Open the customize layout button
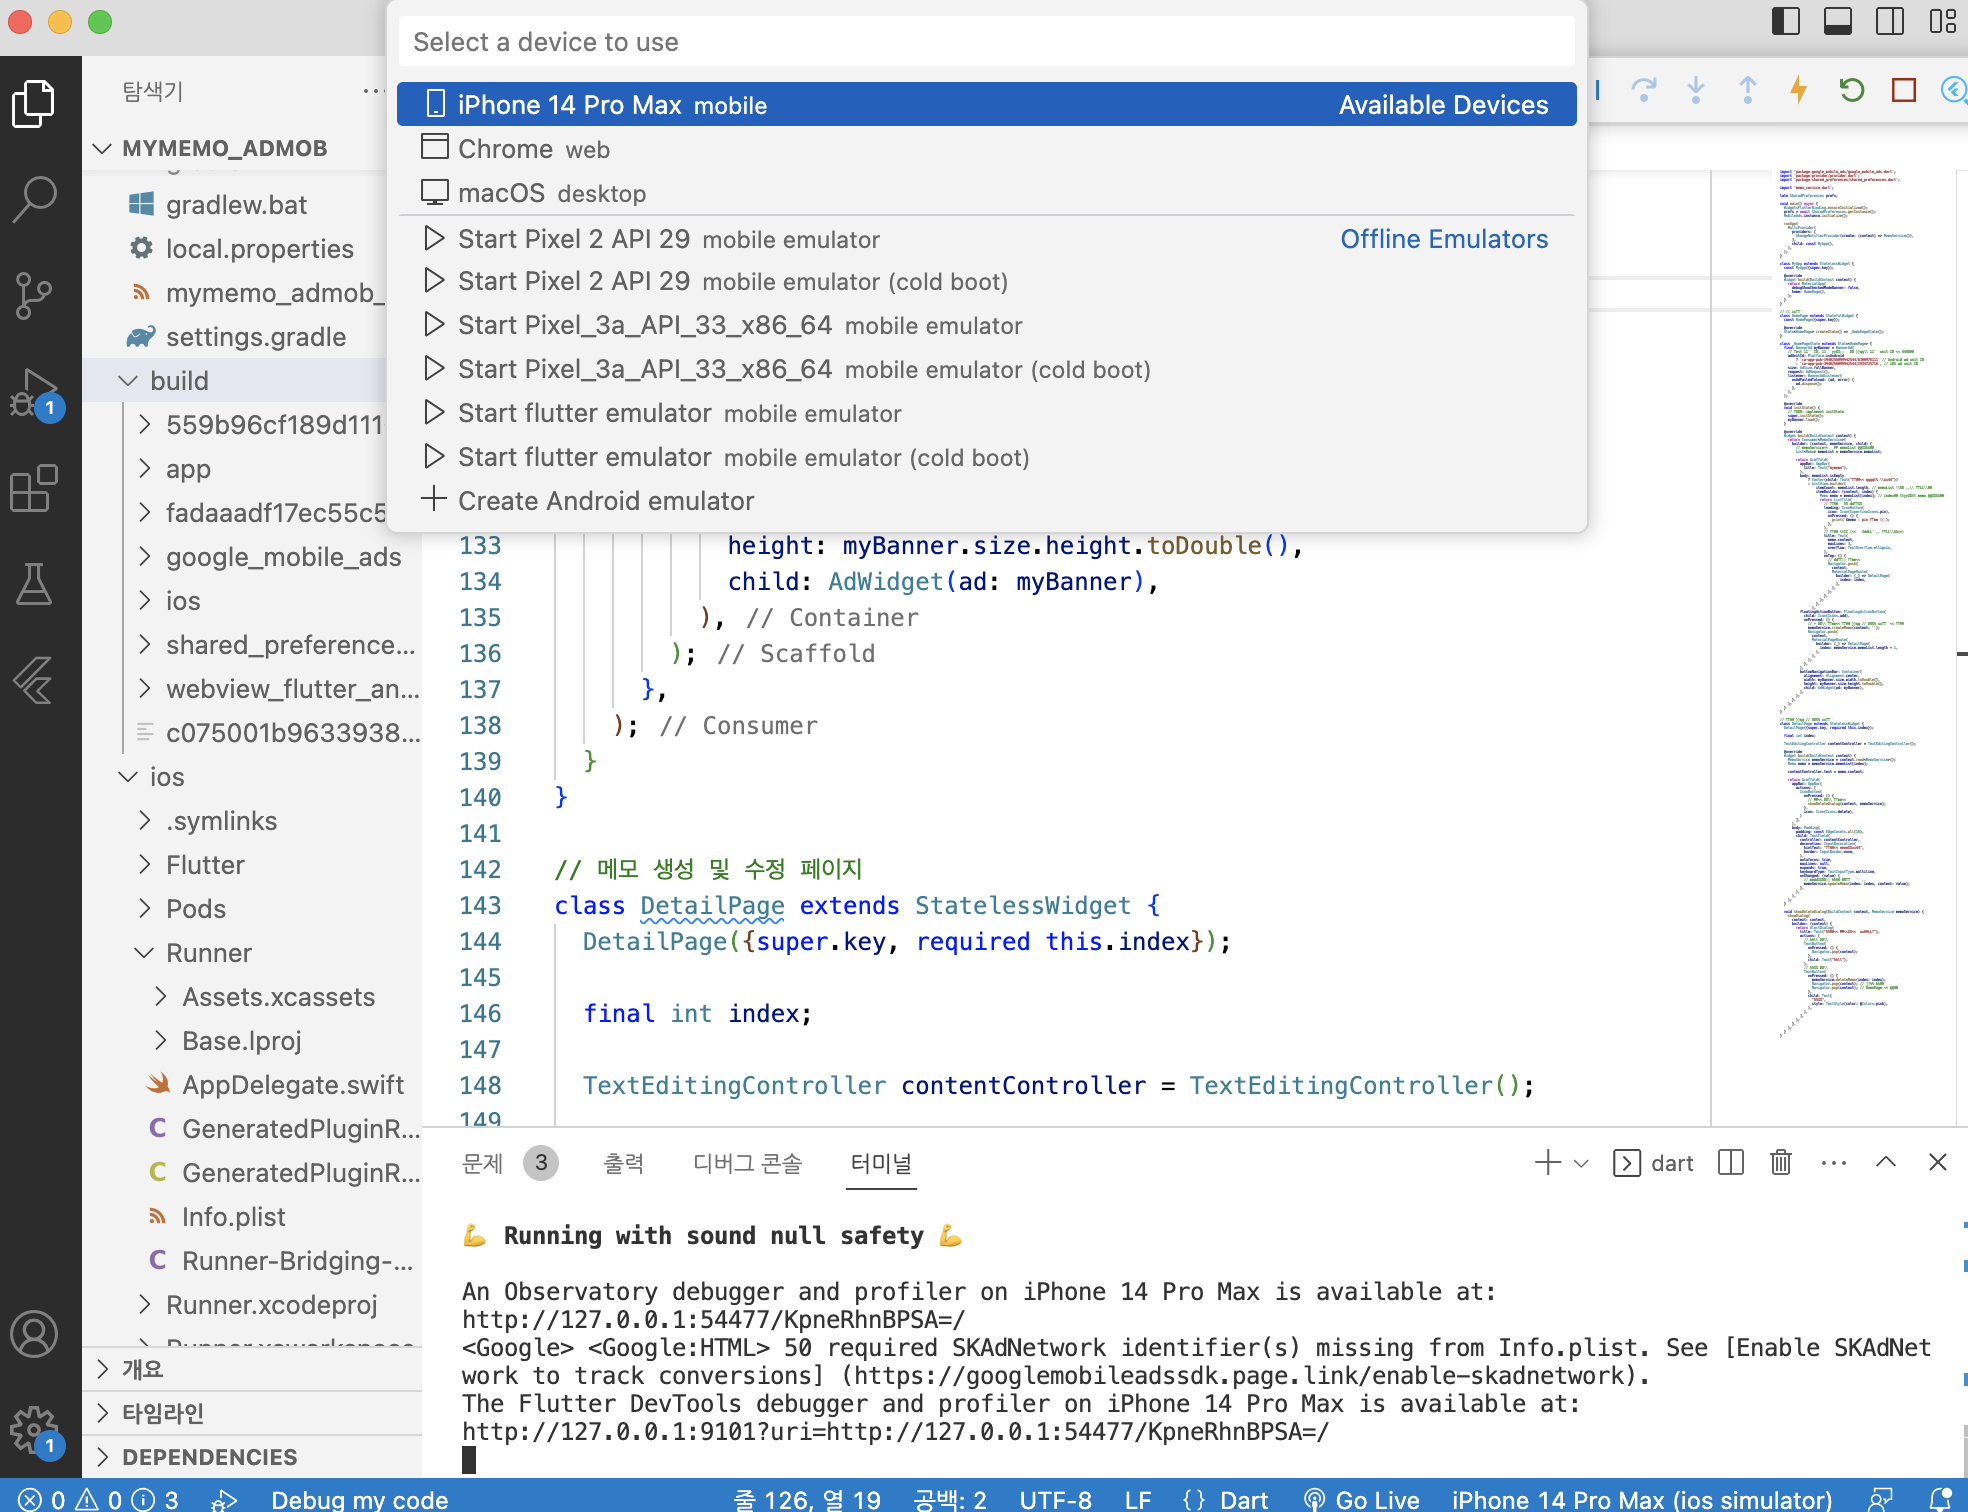This screenshot has height=1512, width=1968. 1942,21
